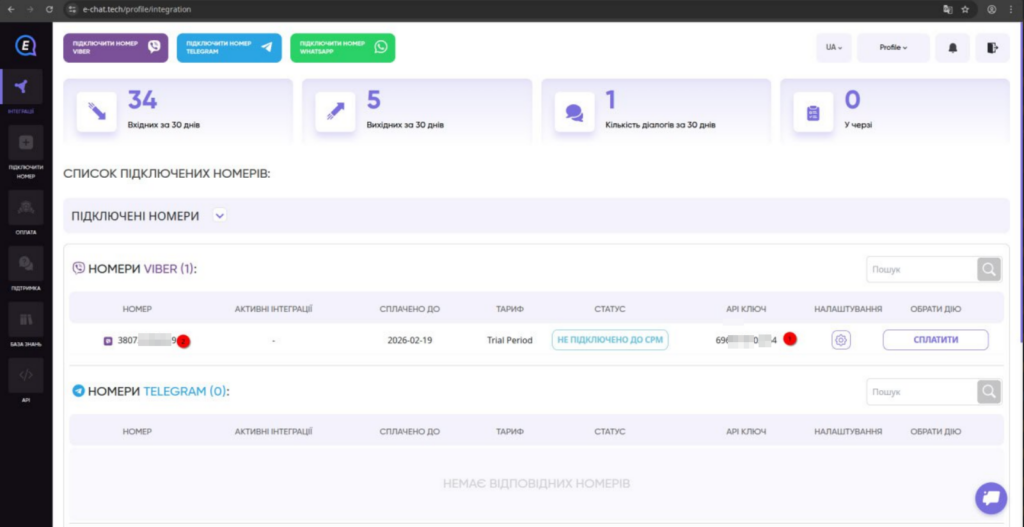Open the Integration section in the sidebar

(x=26, y=91)
